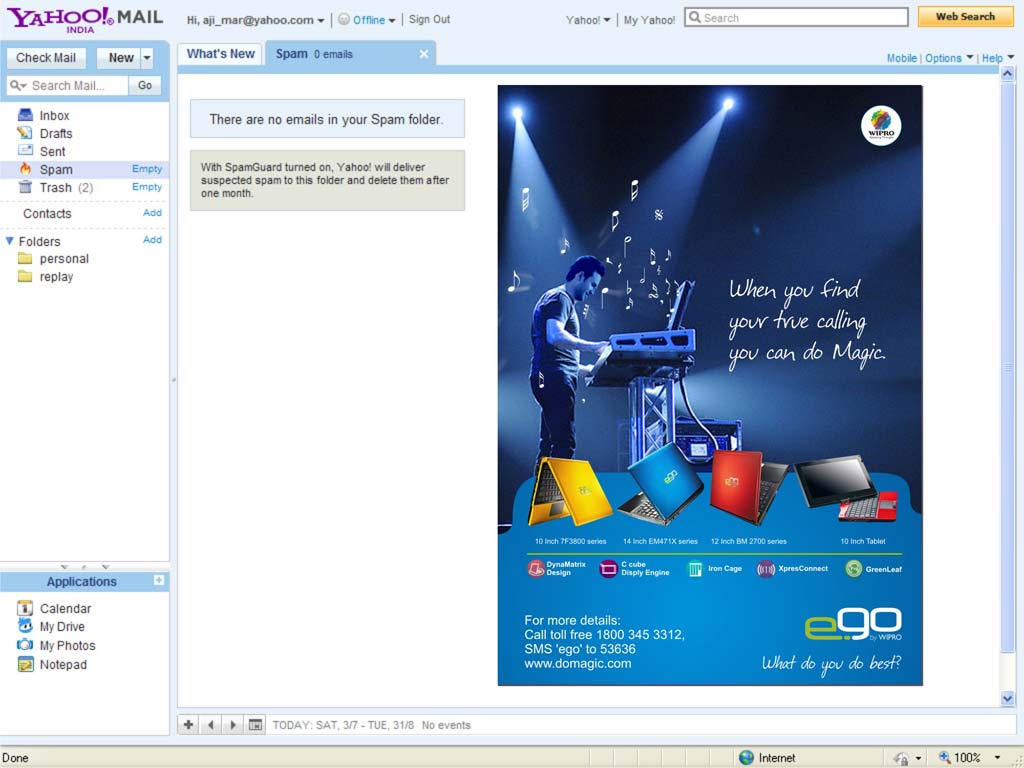Switch to What's New tab
1024x768 pixels.
221,54
